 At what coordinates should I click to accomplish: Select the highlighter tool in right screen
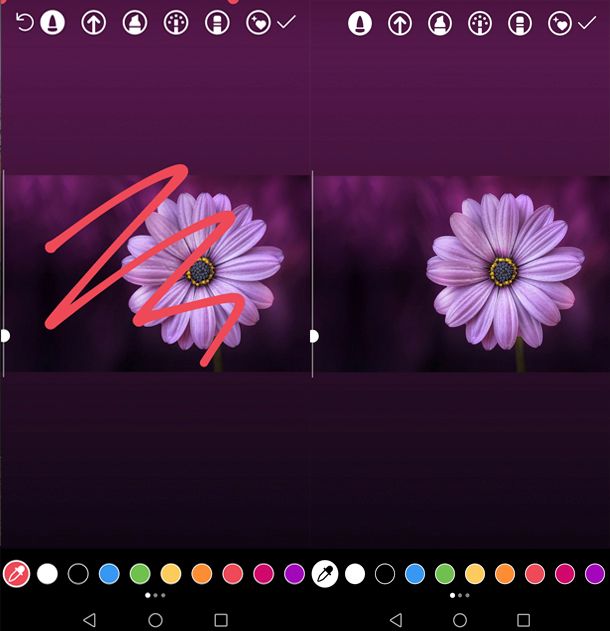pos(440,23)
